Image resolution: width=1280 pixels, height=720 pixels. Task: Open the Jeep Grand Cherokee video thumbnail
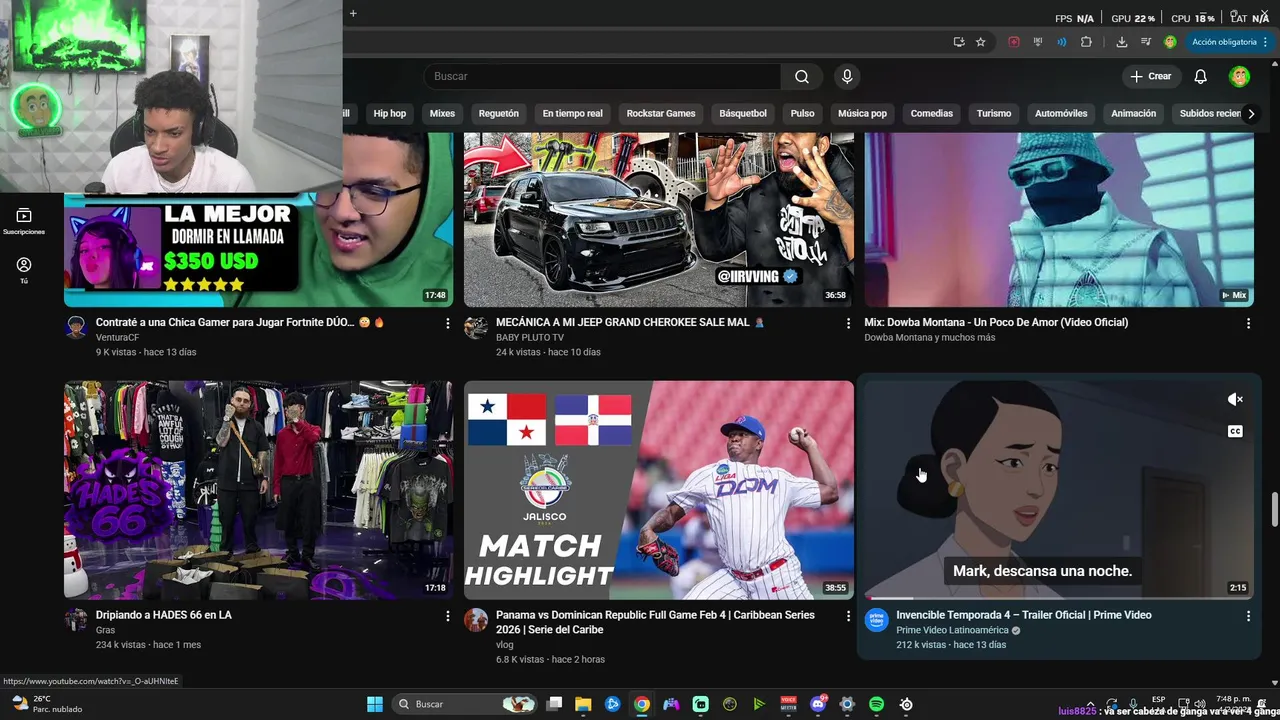pos(659,219)
